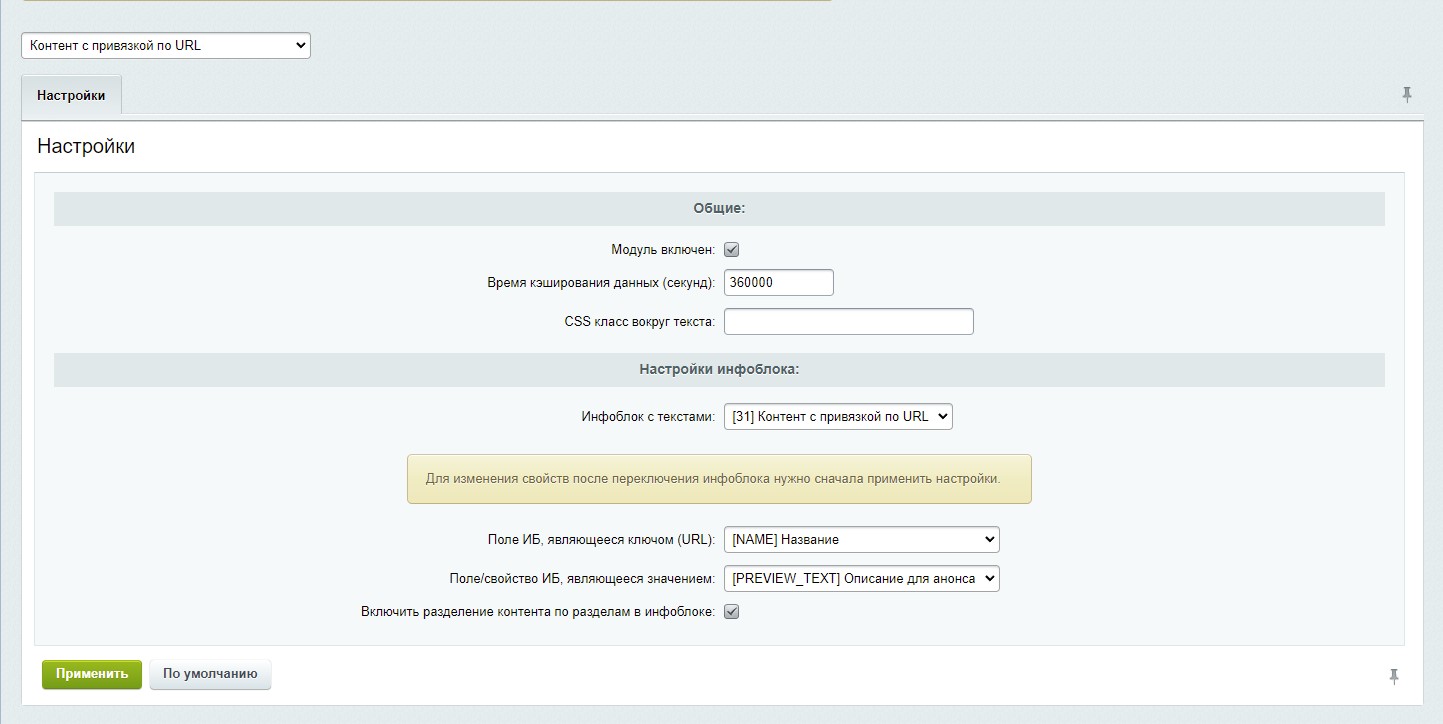The image size is (1443, 724).
Task: Open the [PREVIEW_TEXT] value field dropdown
Action: click(861, 579)
